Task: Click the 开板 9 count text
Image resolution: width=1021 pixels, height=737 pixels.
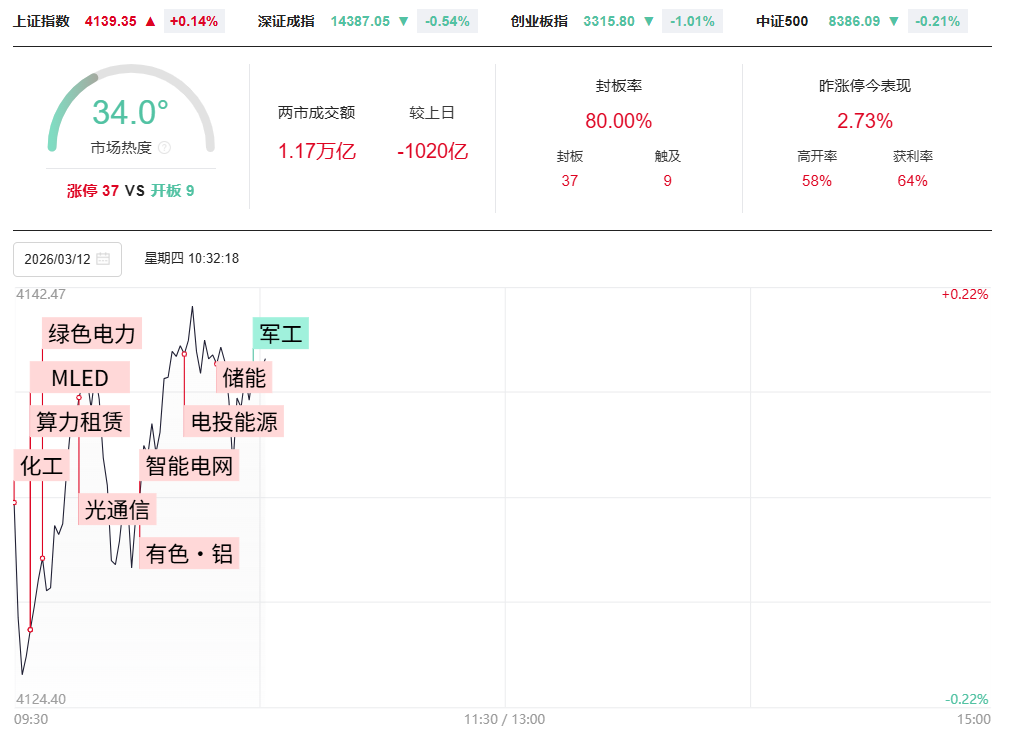Action: point(173,190)
